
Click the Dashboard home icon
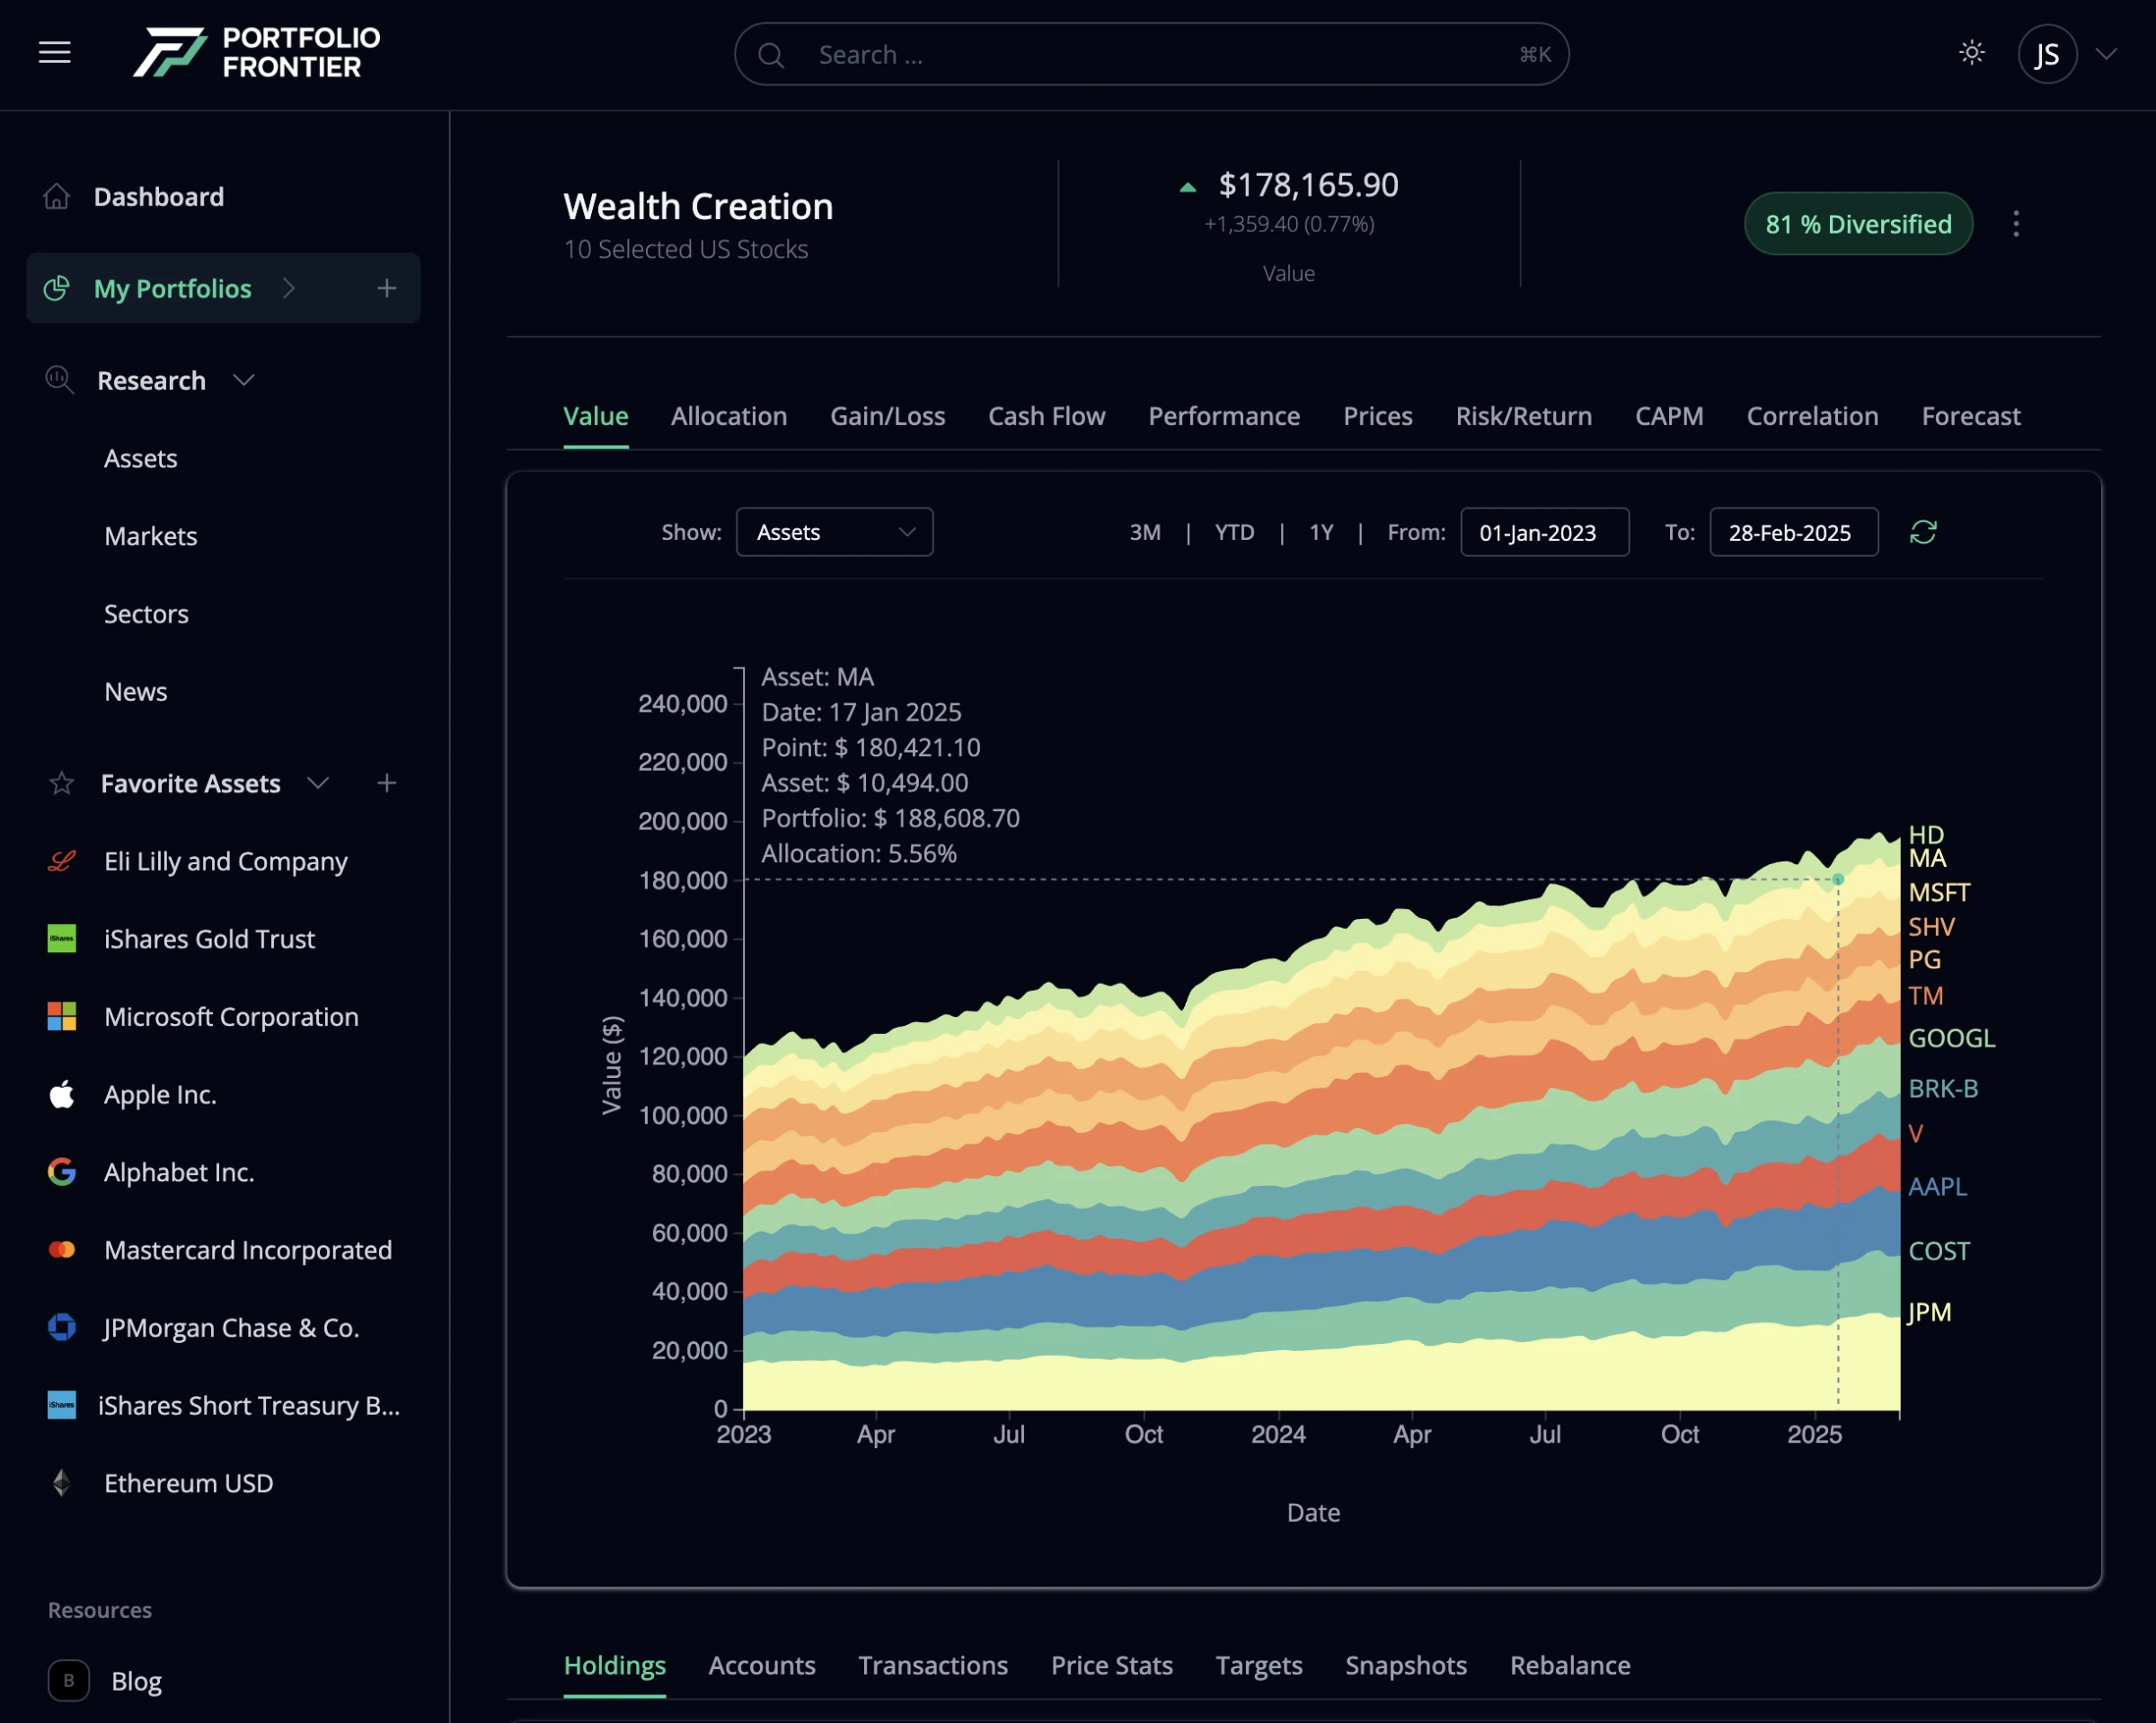coord(57,196)
